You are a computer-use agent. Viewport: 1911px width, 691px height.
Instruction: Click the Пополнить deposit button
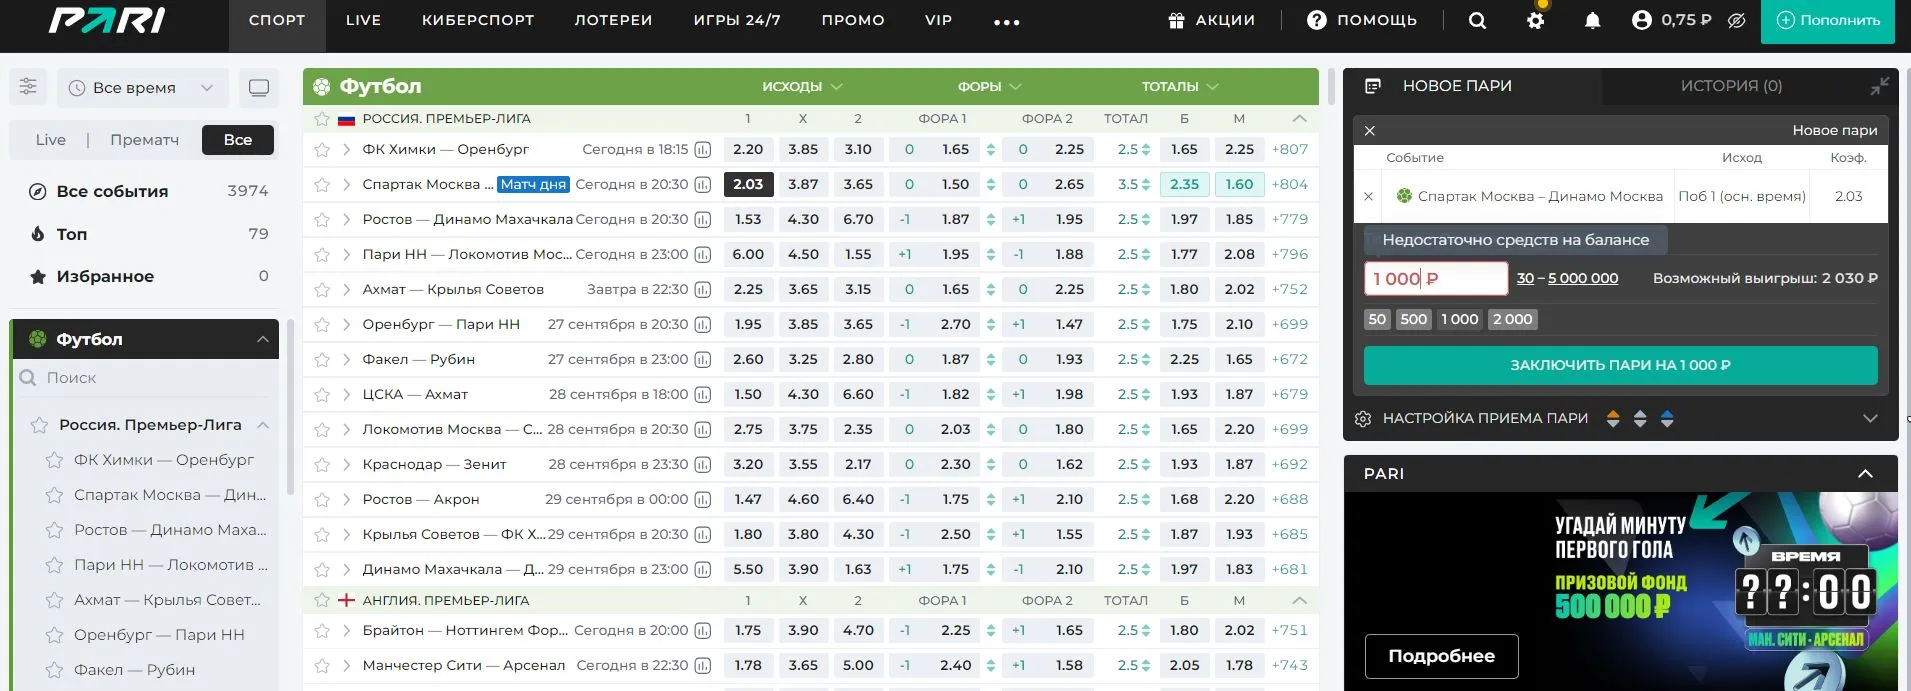1828,21
